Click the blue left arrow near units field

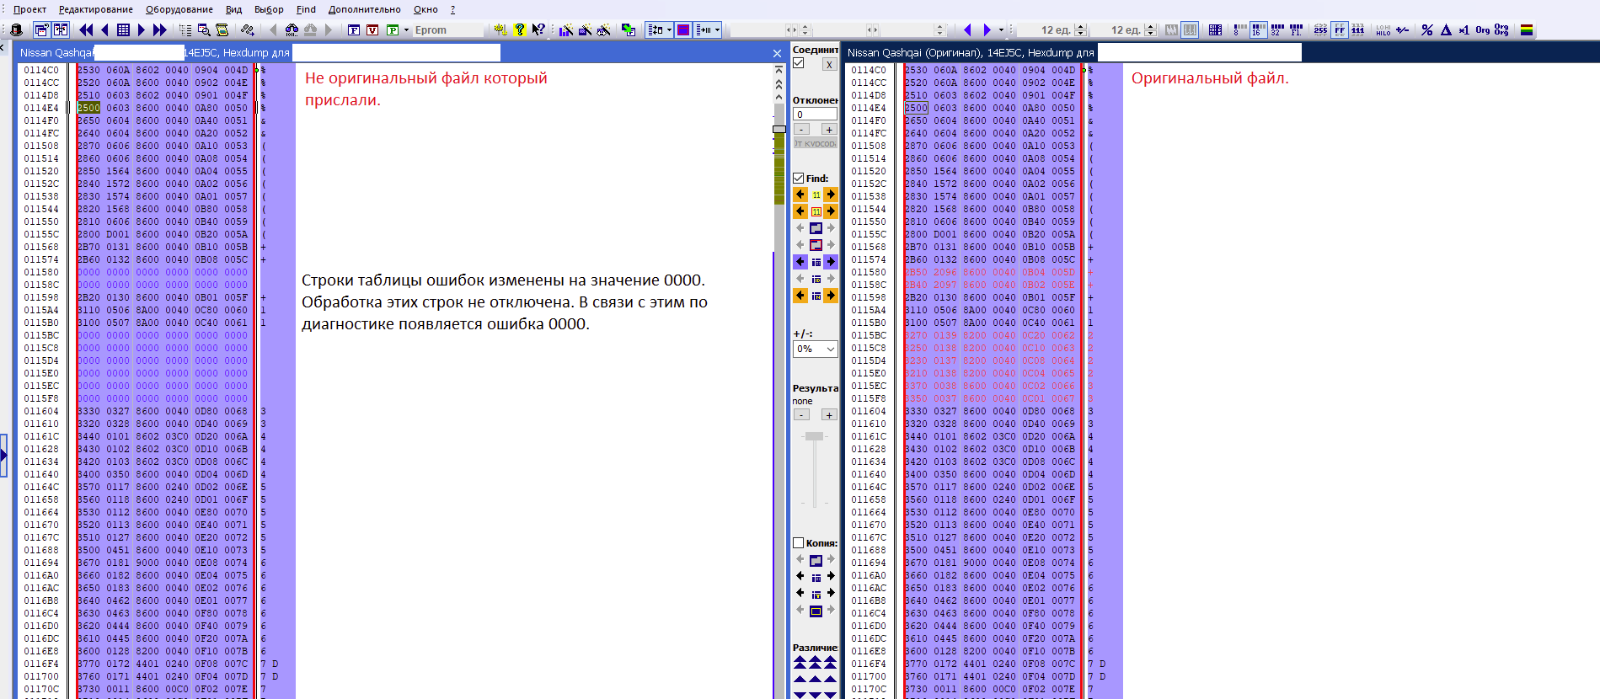[x=967, y=30]
